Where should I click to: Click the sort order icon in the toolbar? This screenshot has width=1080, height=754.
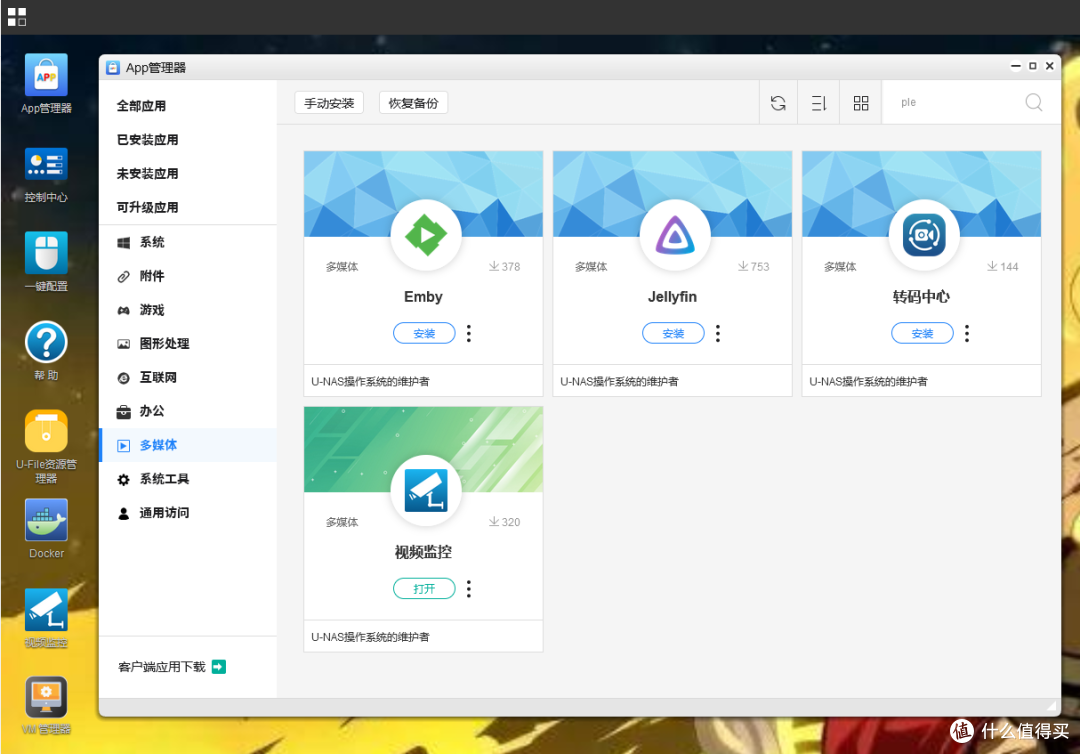click(819, 102)
